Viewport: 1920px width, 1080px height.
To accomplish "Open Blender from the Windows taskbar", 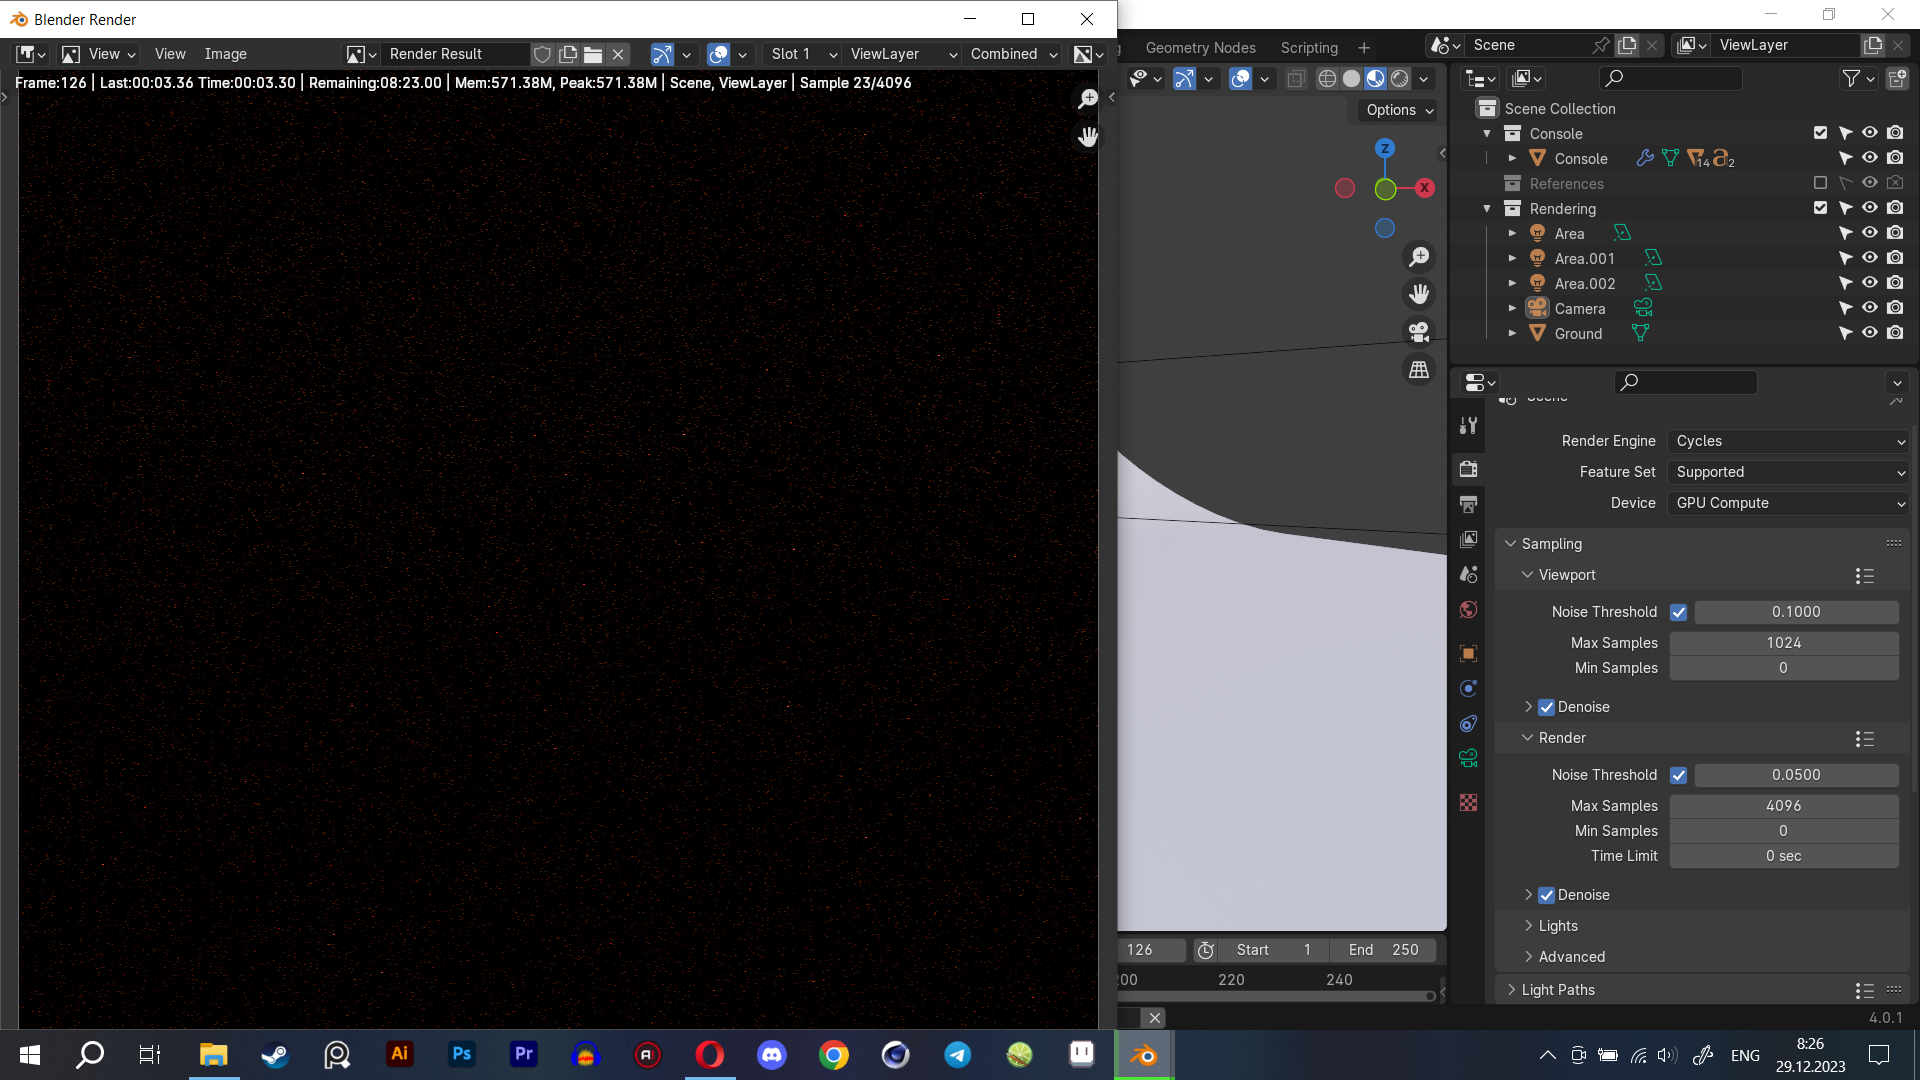I will (x=1144, y=1055).
